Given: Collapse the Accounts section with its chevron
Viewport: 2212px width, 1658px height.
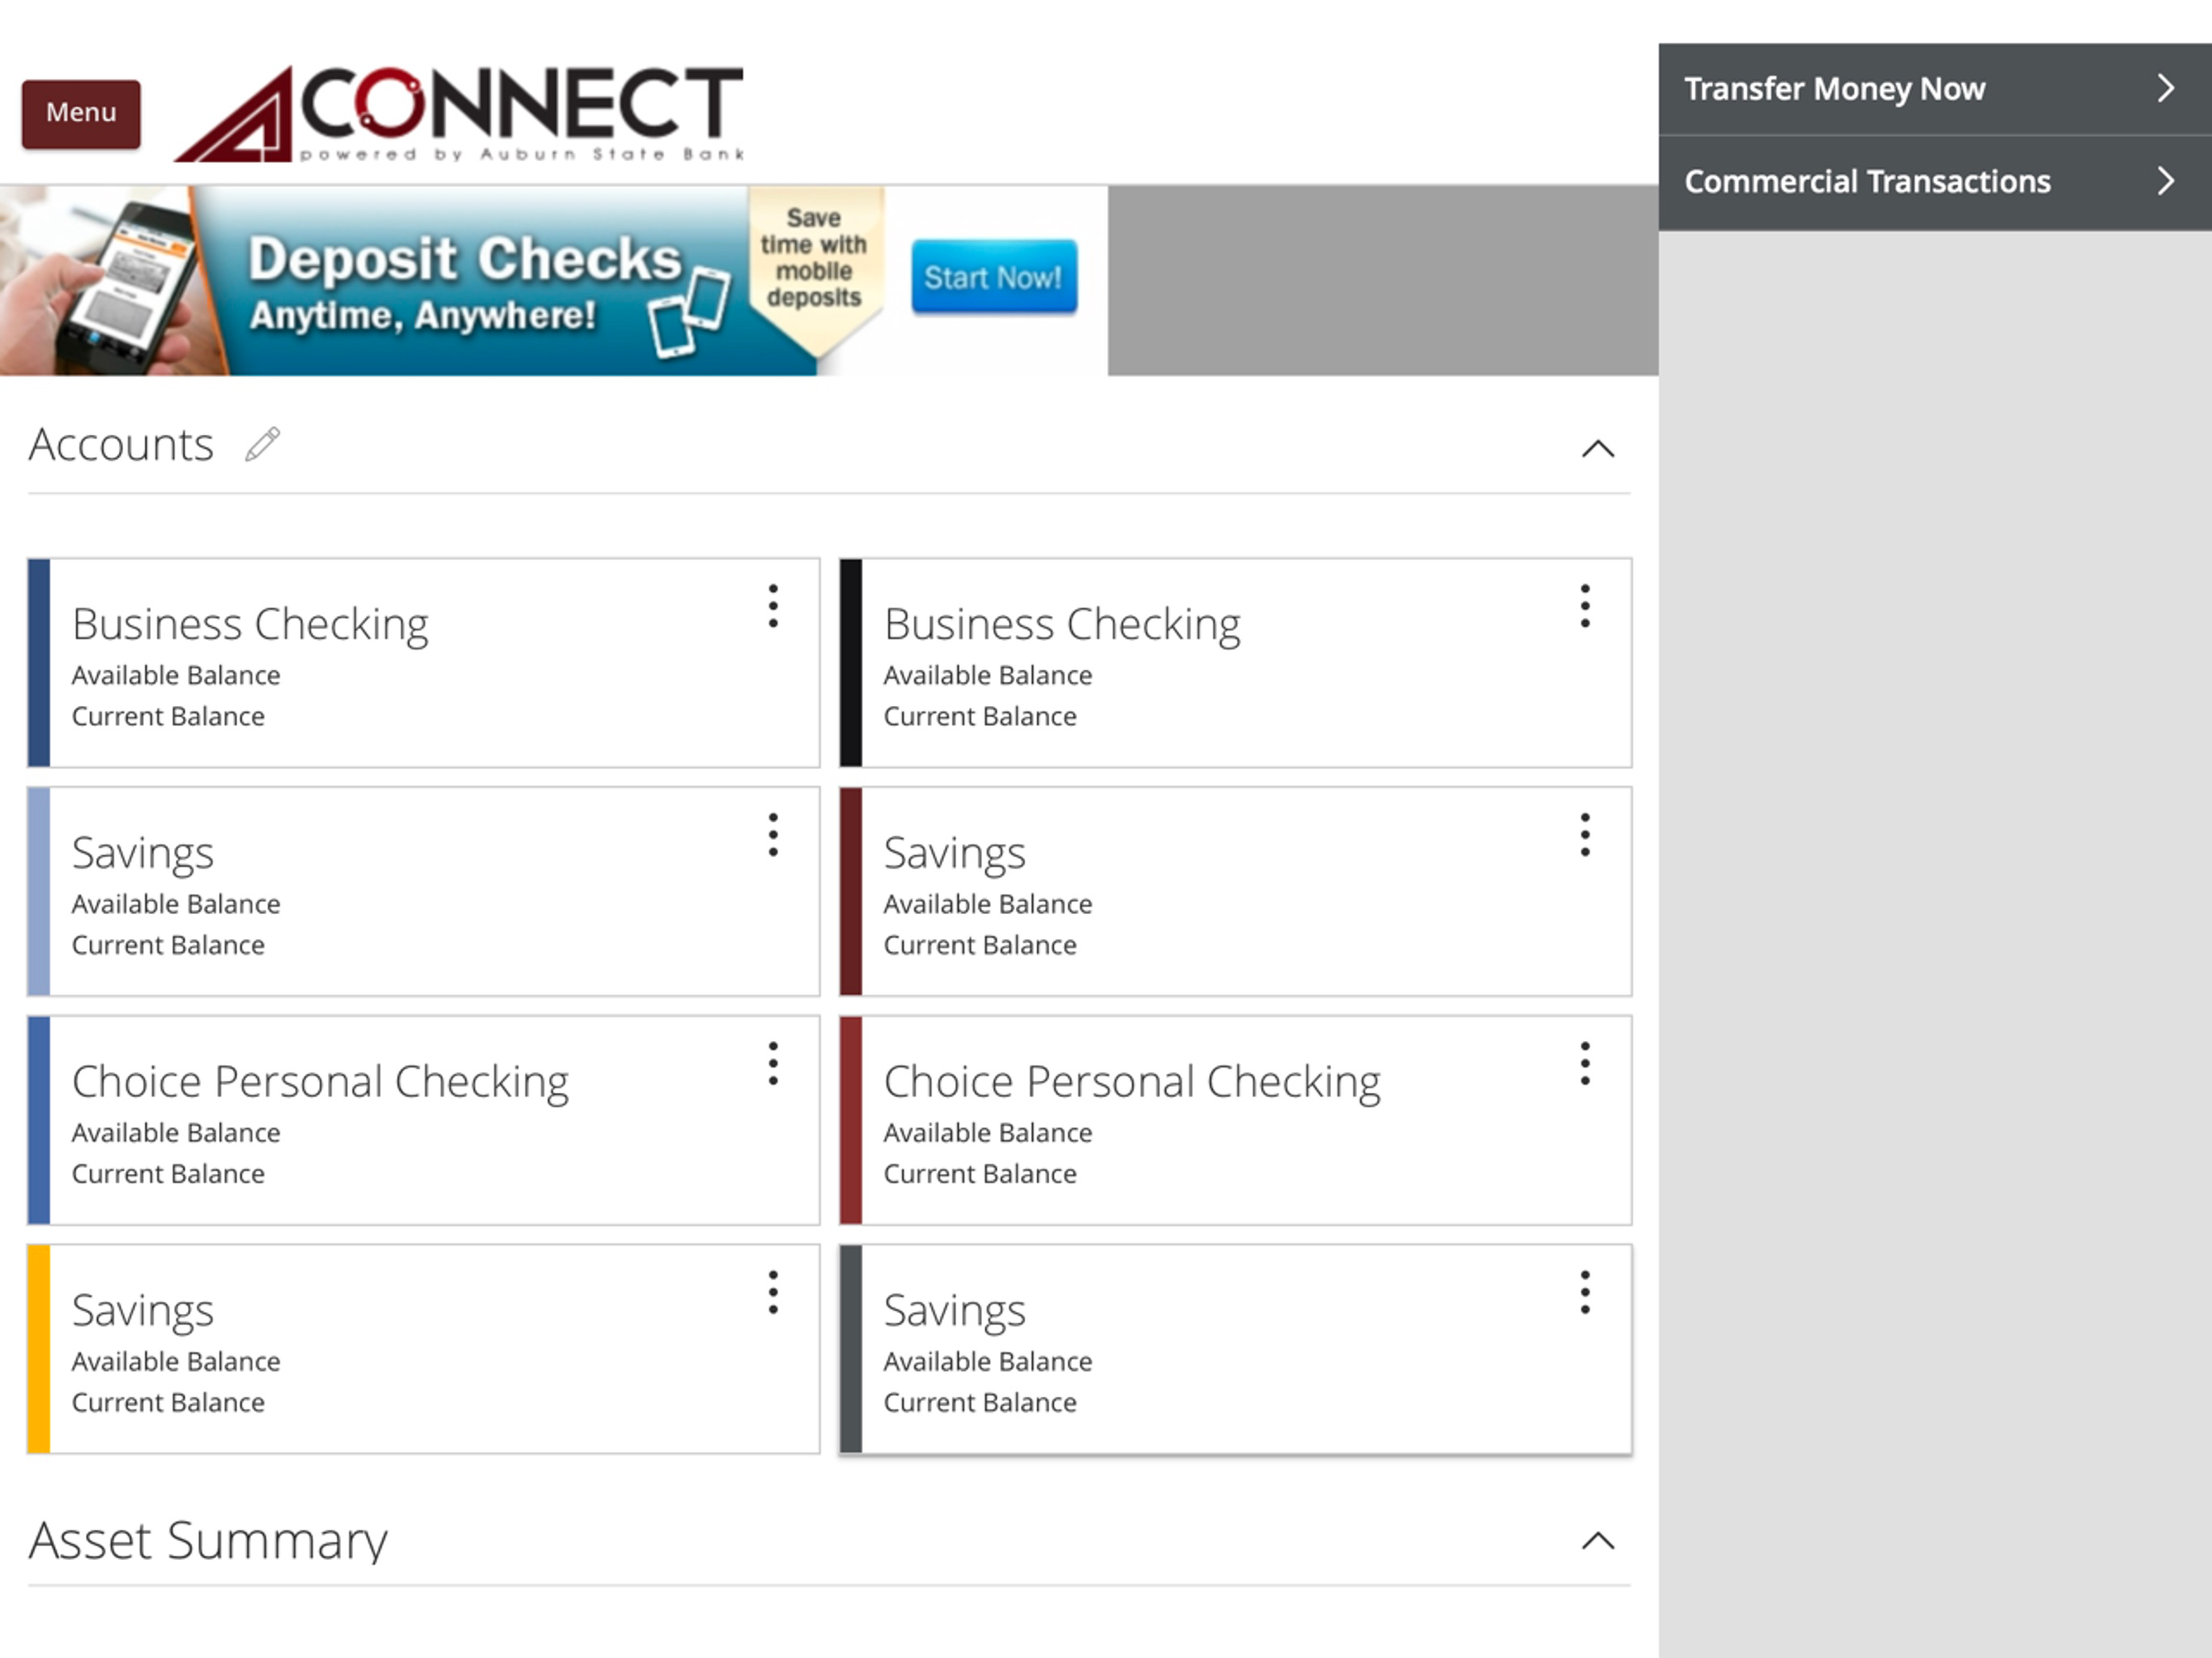Looking at the screenshot, I should point(1598,449).
